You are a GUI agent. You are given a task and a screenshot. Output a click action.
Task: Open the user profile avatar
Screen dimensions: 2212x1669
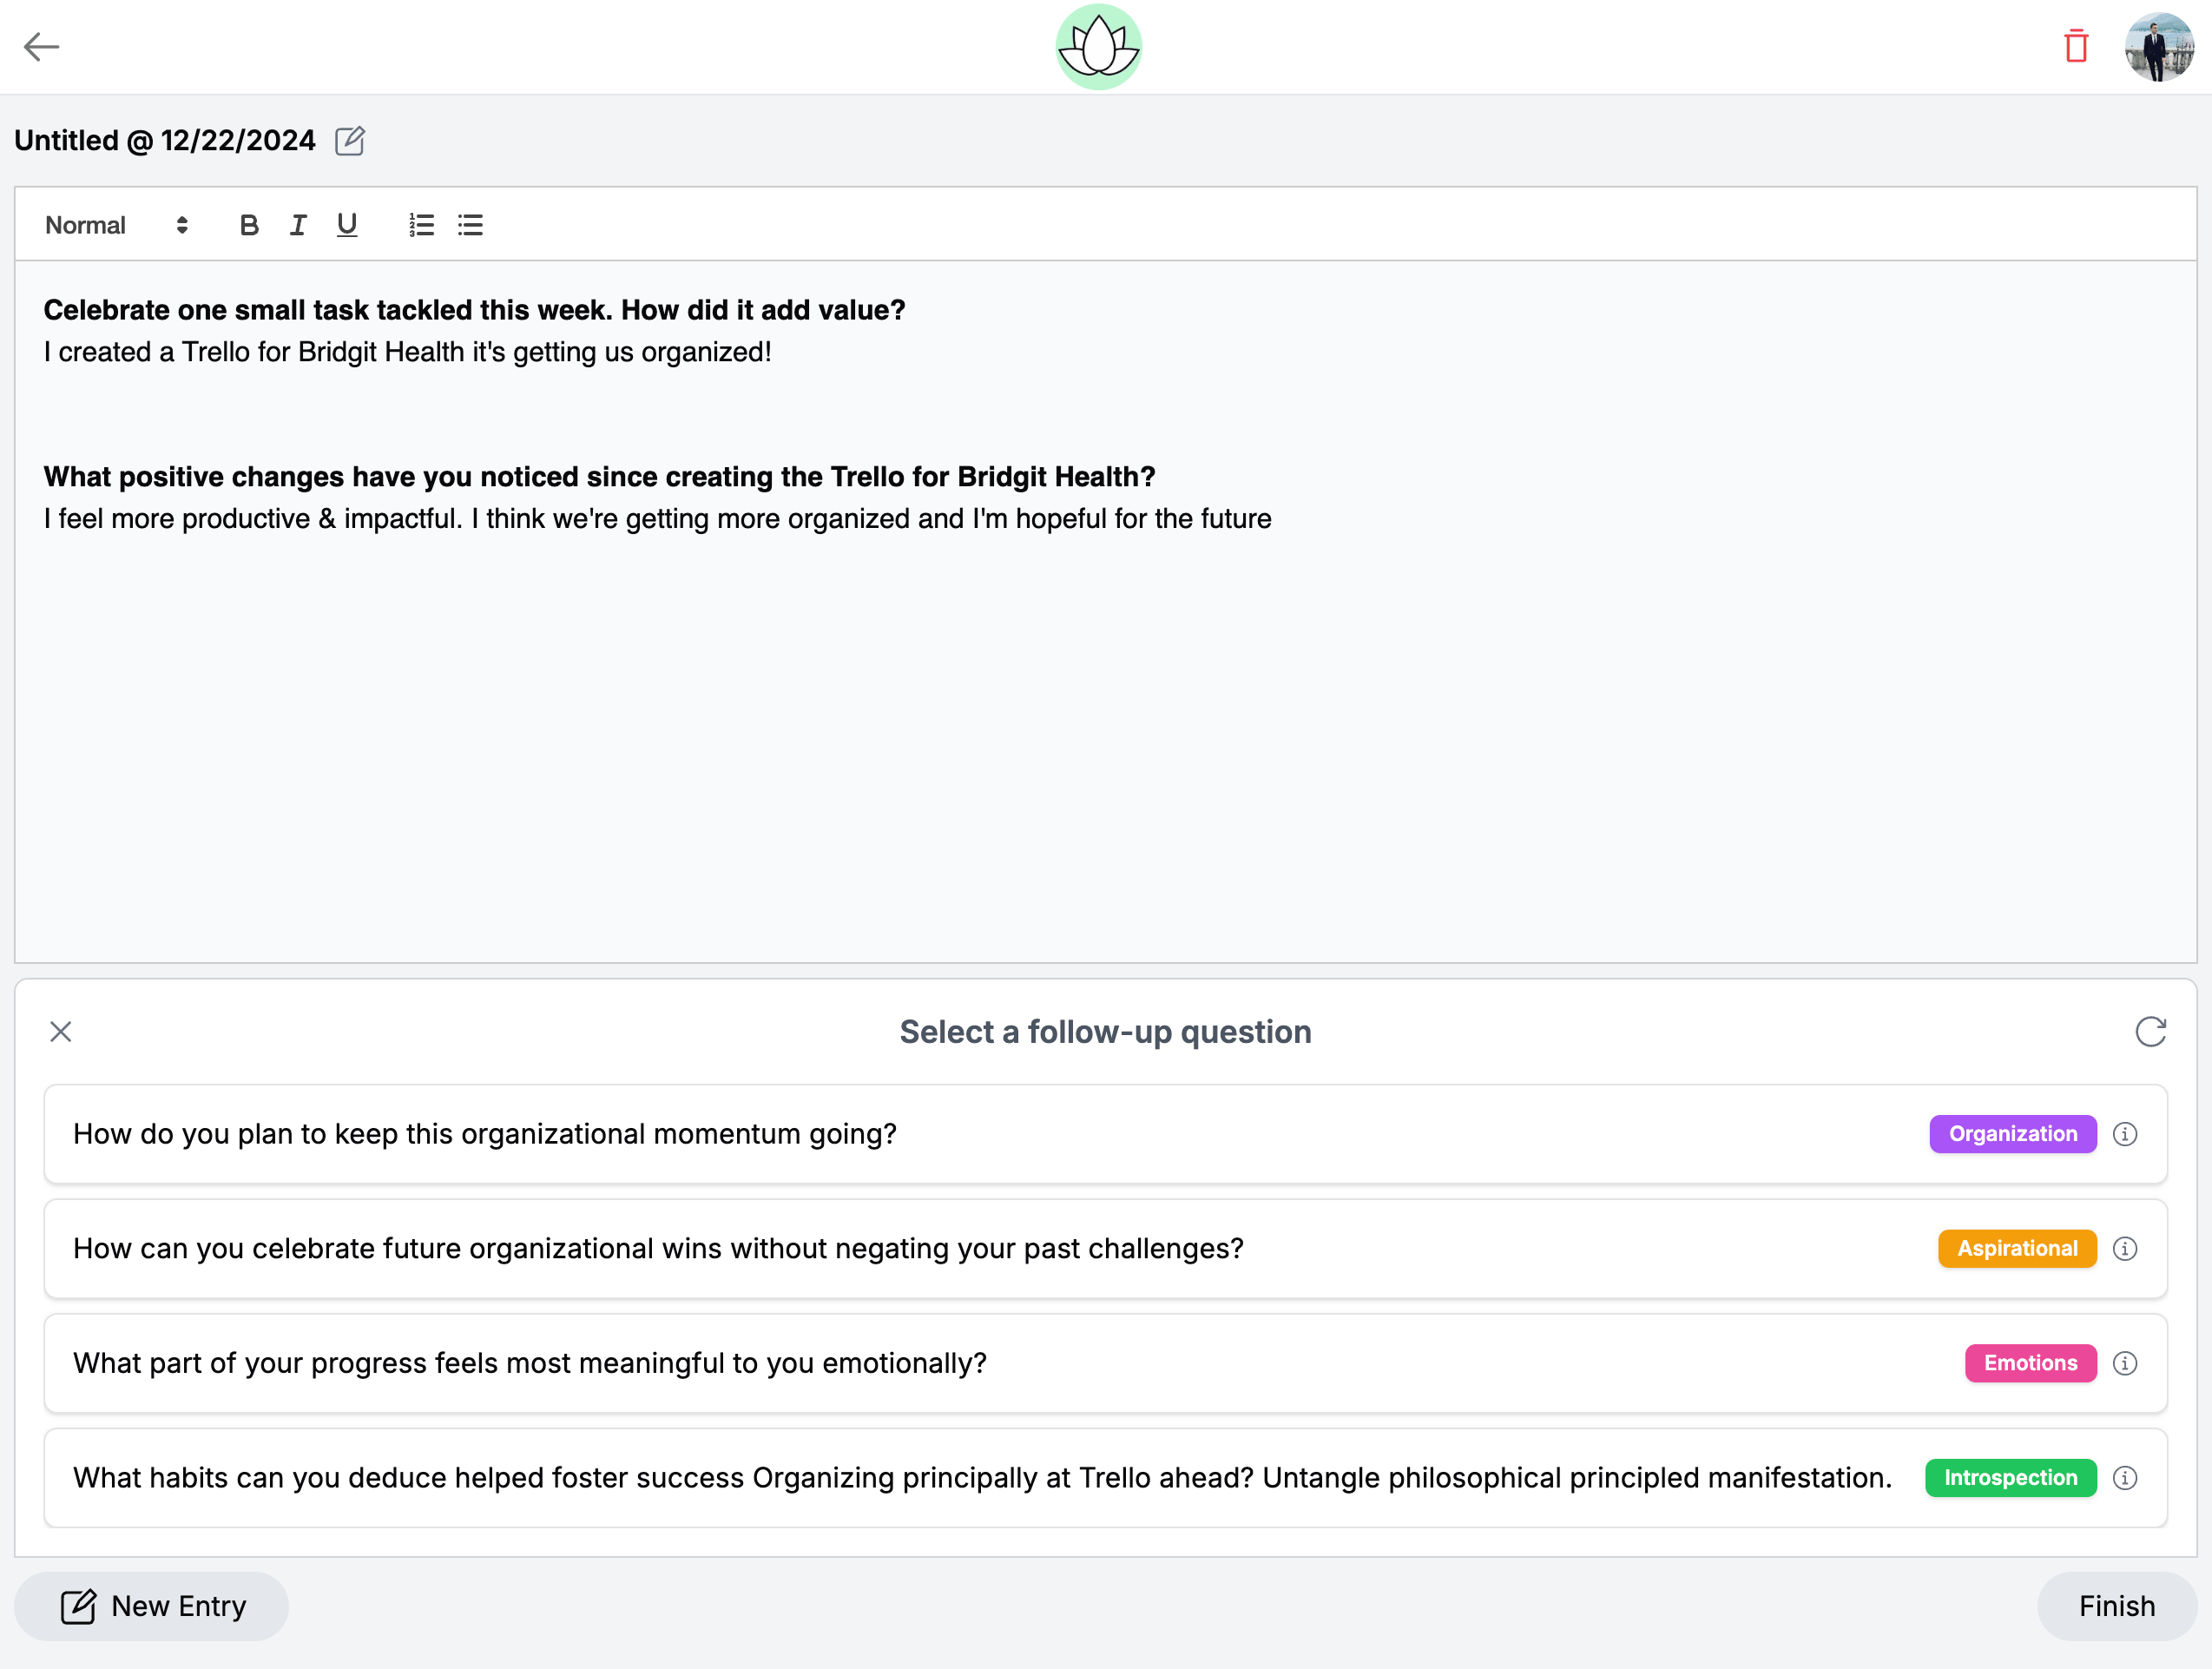coord(2159,47)
